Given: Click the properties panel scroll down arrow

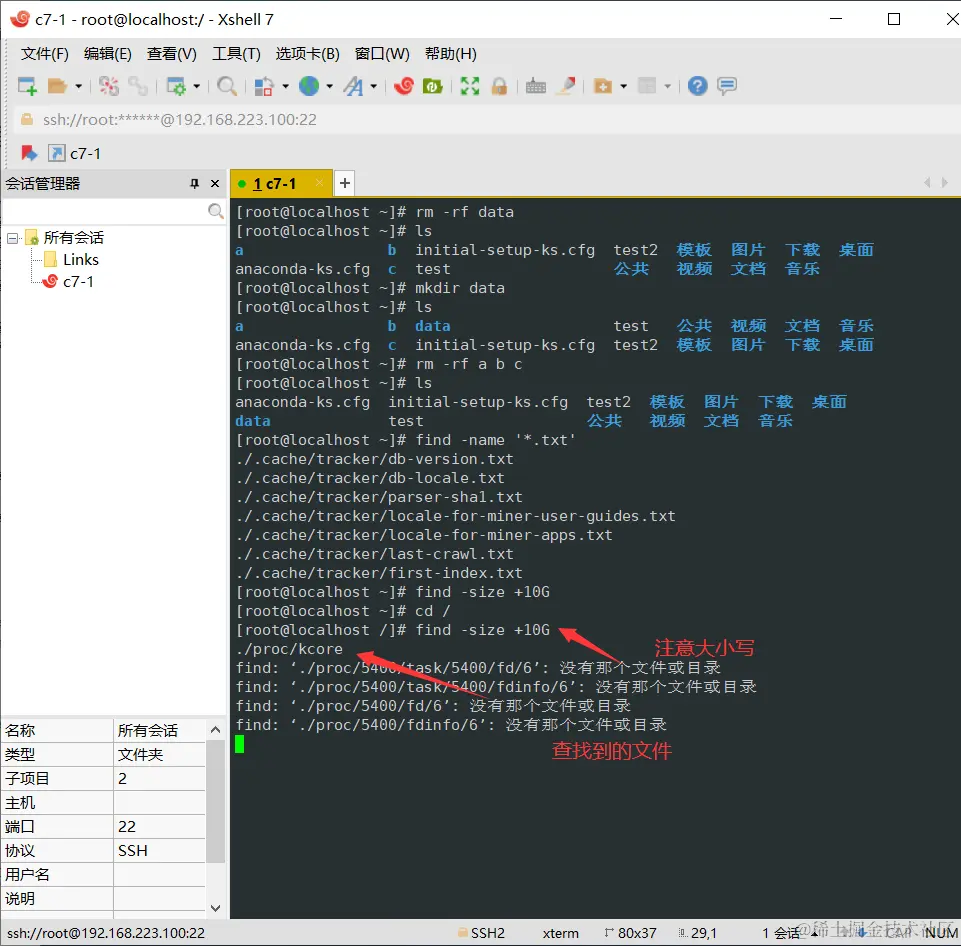Looking at the screenshot, I should 215,908.
